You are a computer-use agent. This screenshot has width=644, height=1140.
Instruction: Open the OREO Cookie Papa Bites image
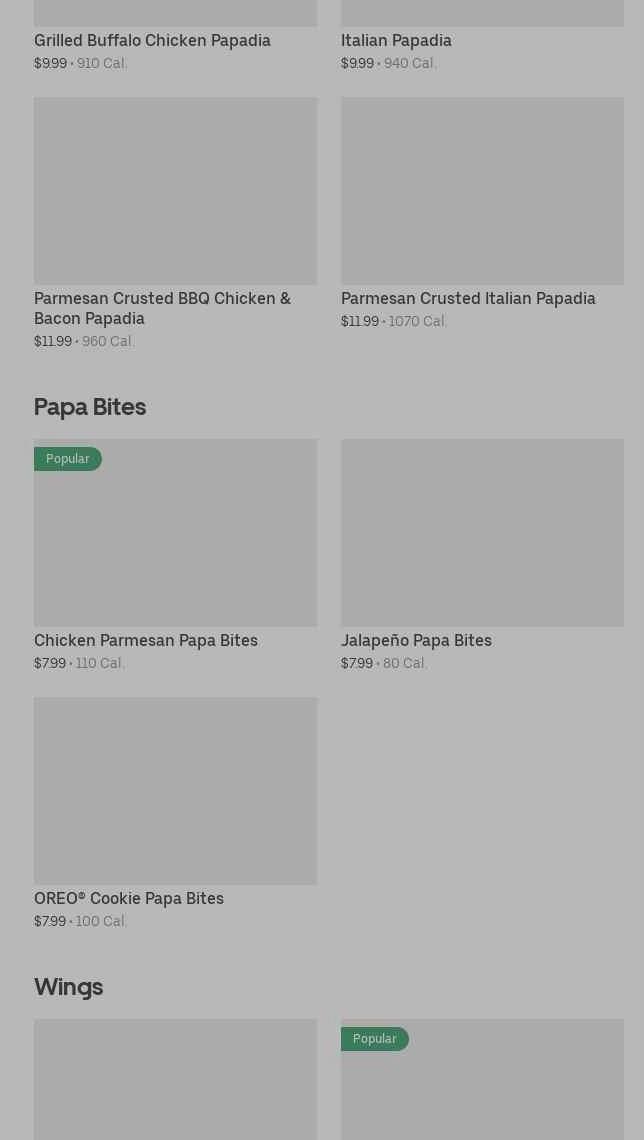[x=175, y=790]
